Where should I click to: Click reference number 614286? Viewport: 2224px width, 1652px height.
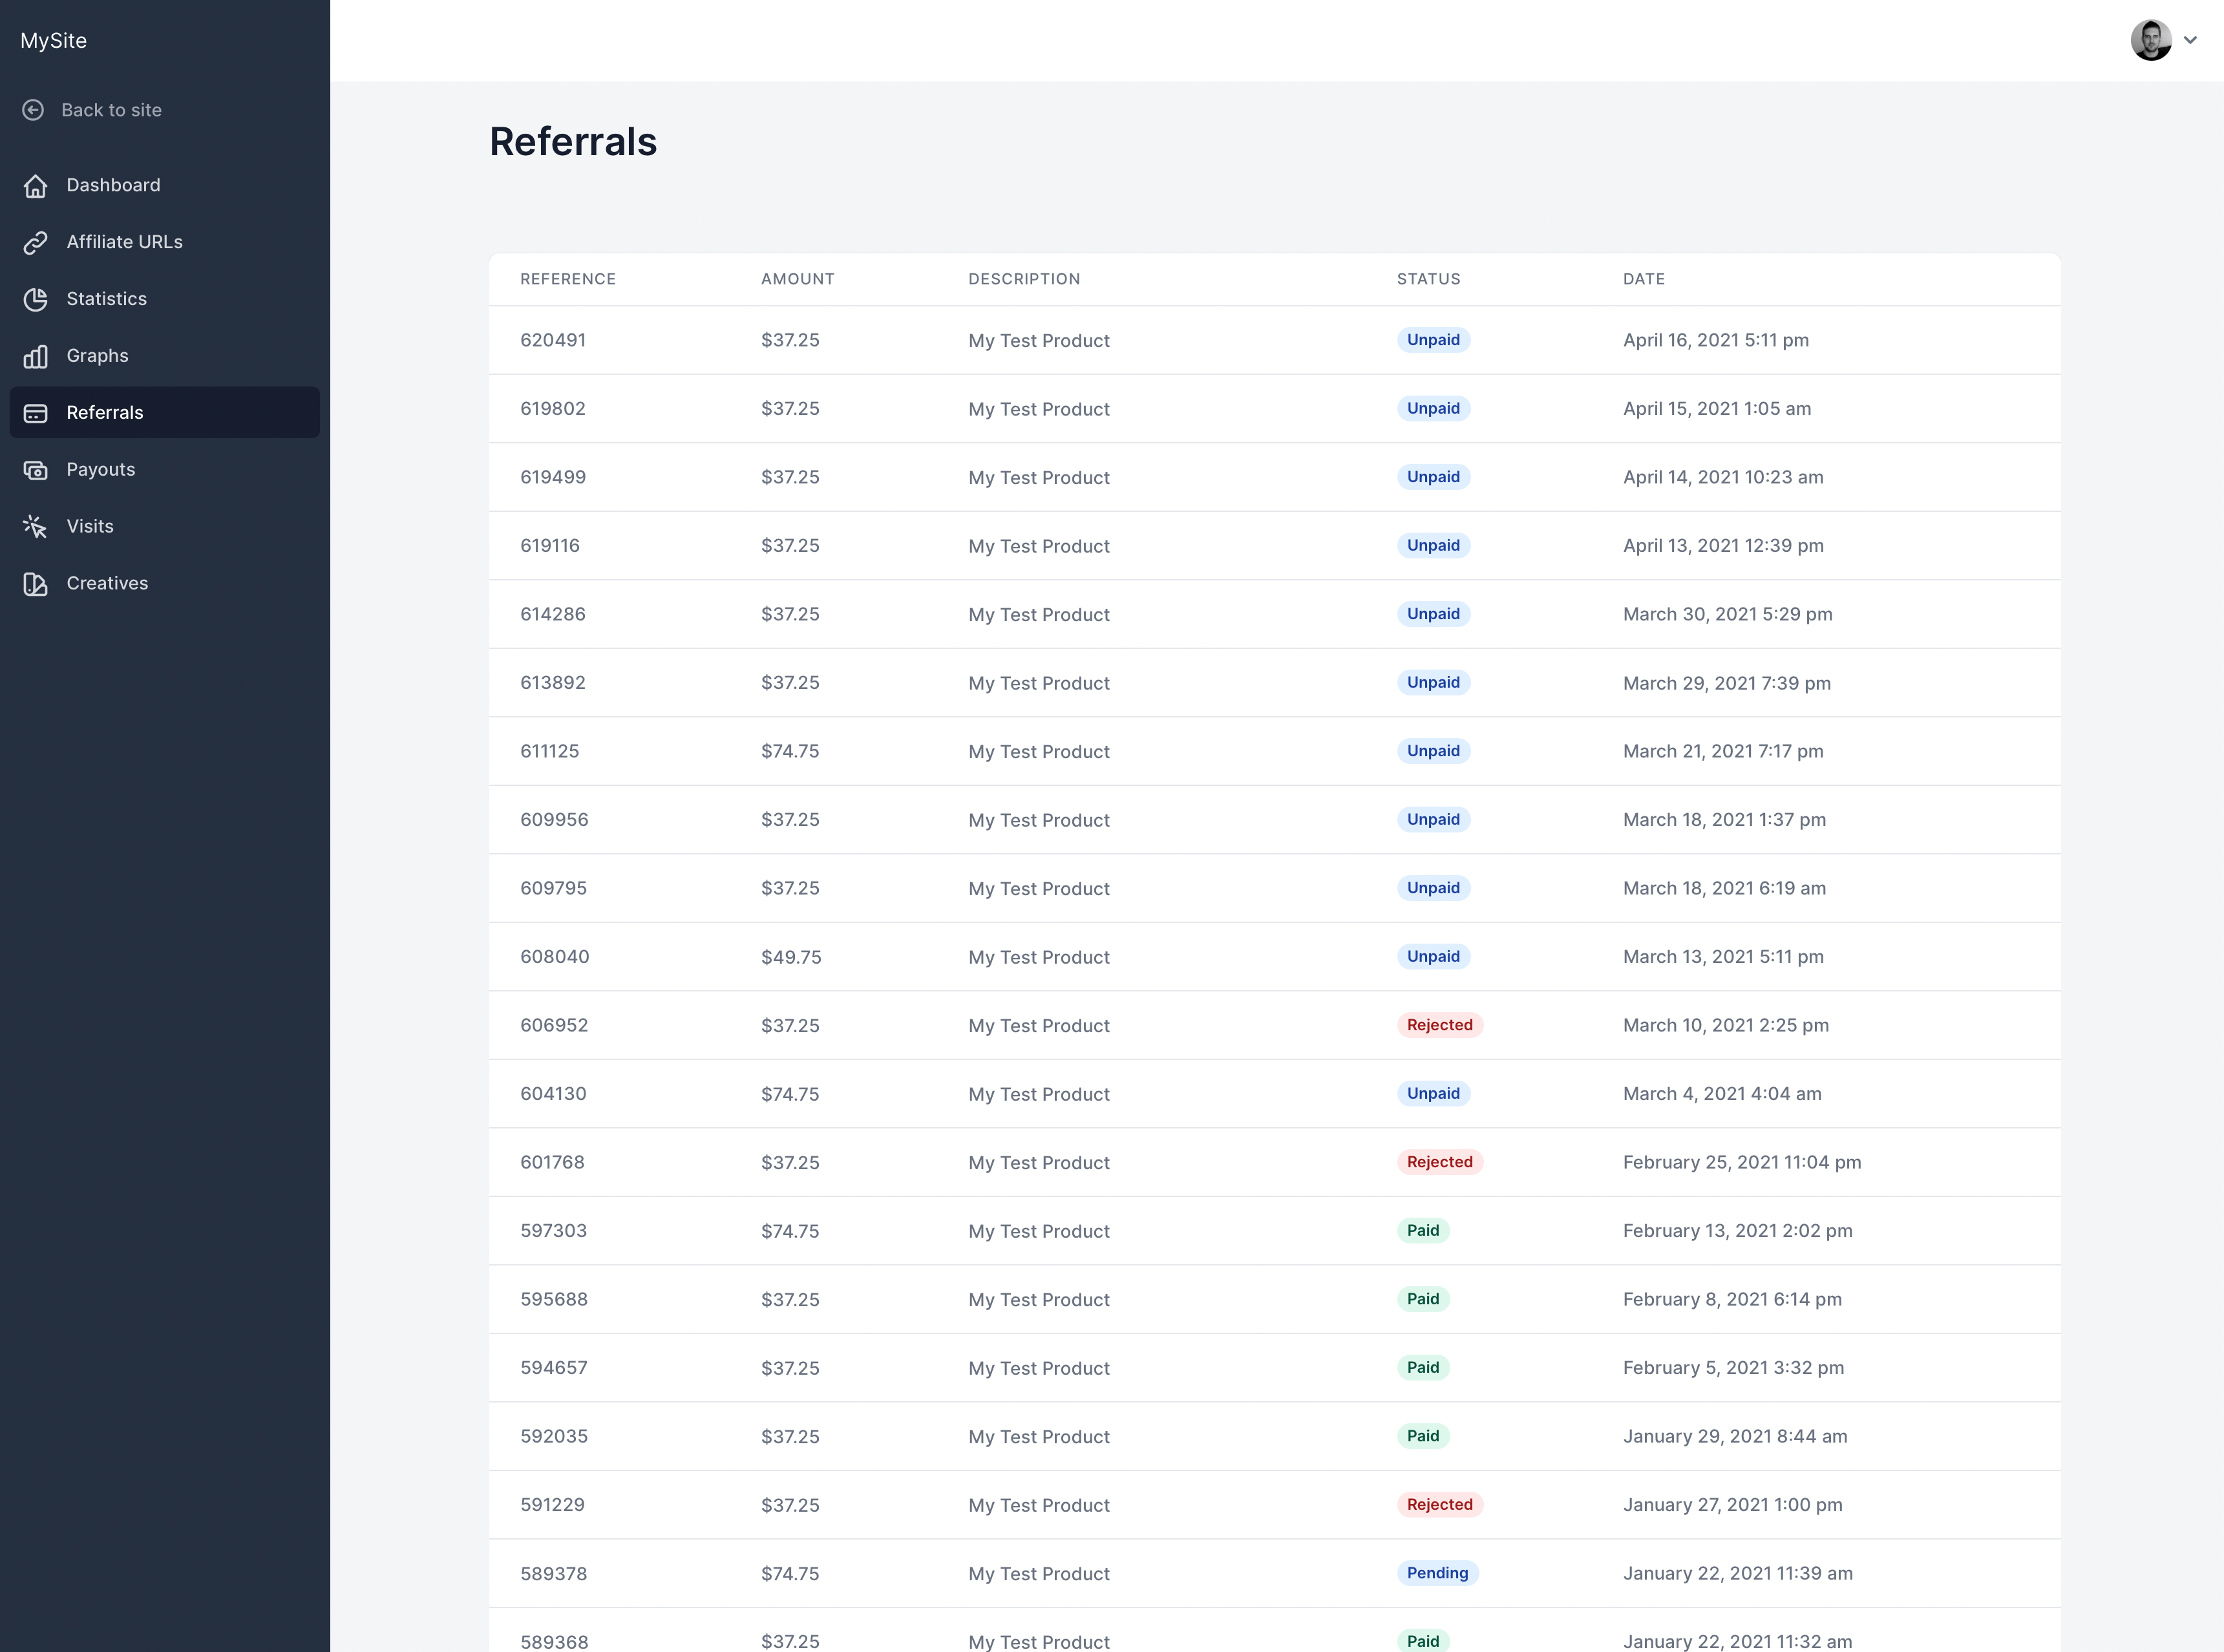[x=553, y=614]
